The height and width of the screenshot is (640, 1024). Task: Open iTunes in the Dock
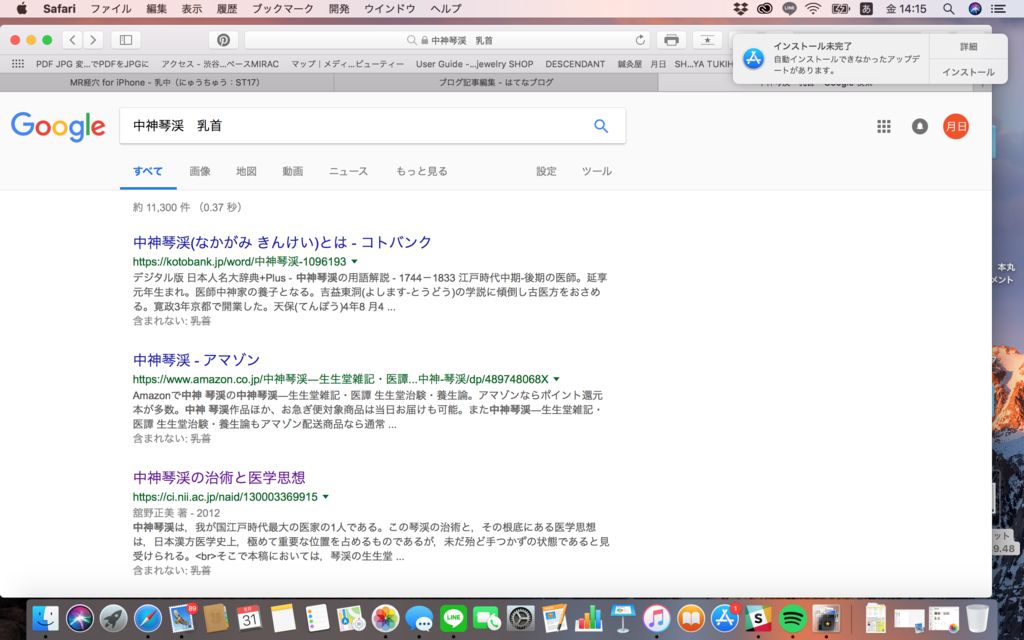(656, 618)
